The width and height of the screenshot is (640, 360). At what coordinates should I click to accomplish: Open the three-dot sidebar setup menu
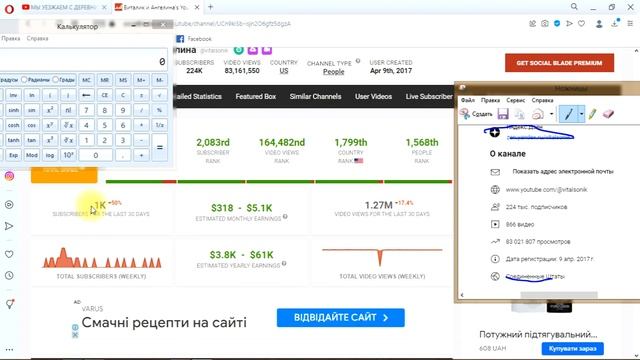tap(9, 349)
